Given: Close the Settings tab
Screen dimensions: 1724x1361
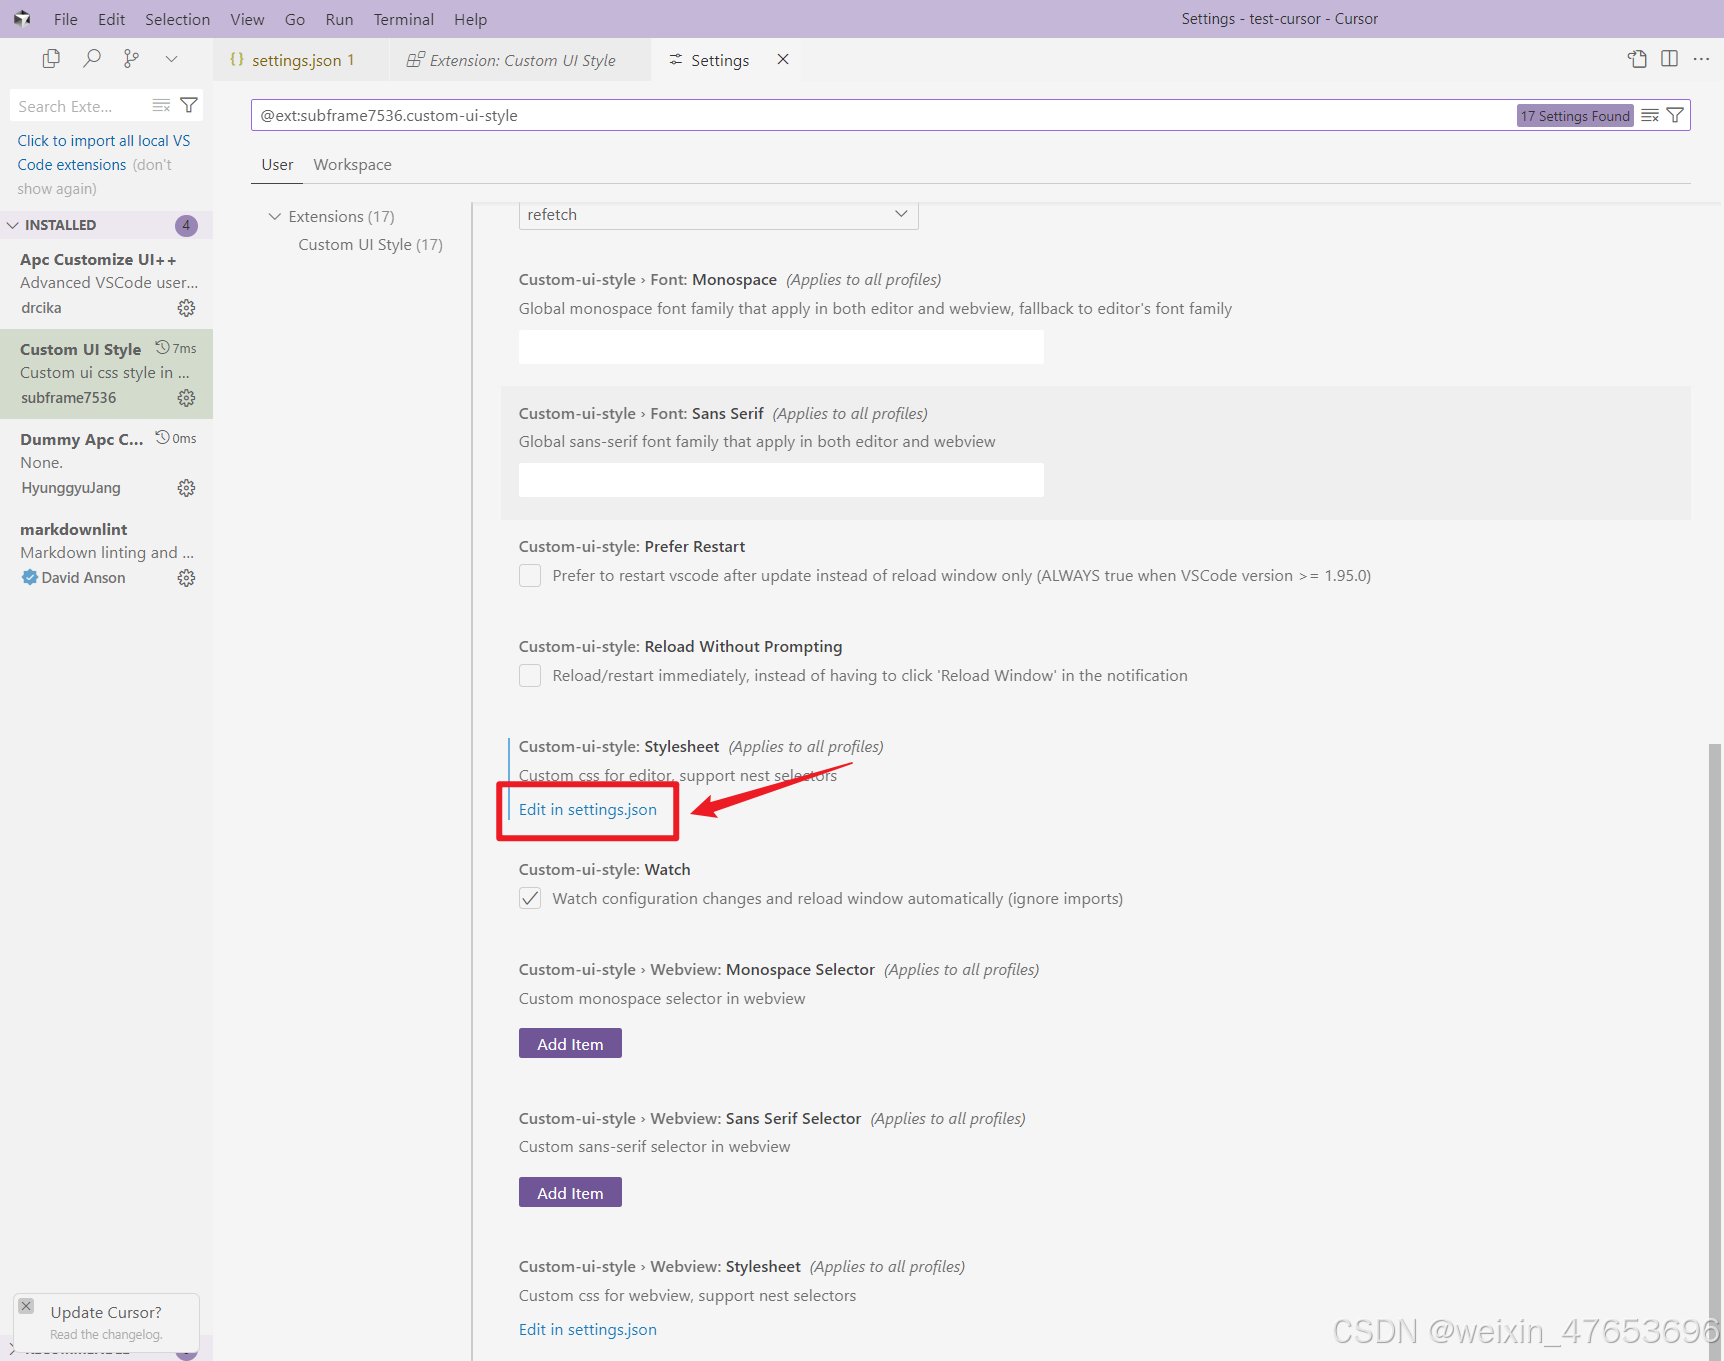Looking at the screenshot, I should (783, 60).
